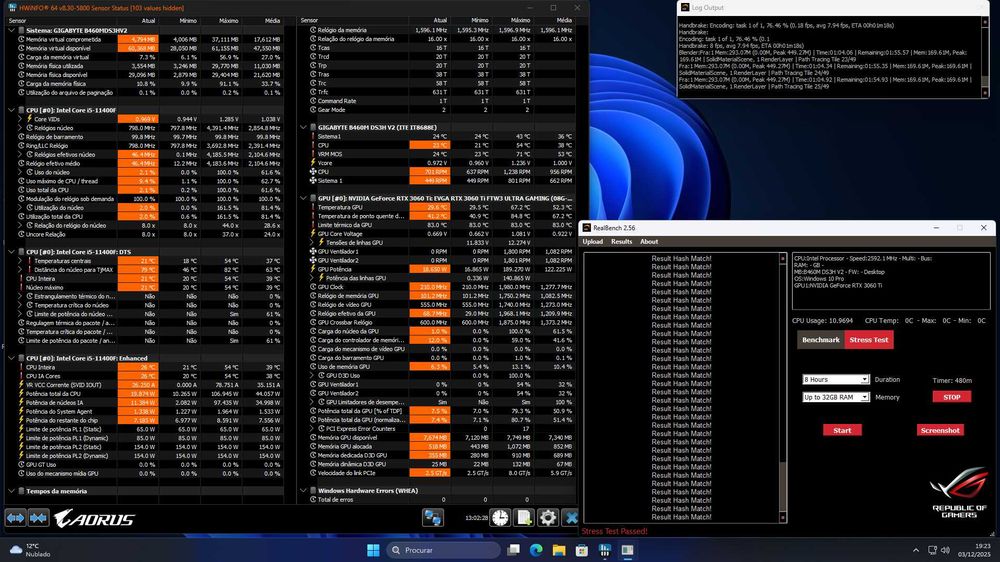Select VRM MOS temperature row
Screen dimensions: 1000x562
pyautogui.click(x=436, y=154)
